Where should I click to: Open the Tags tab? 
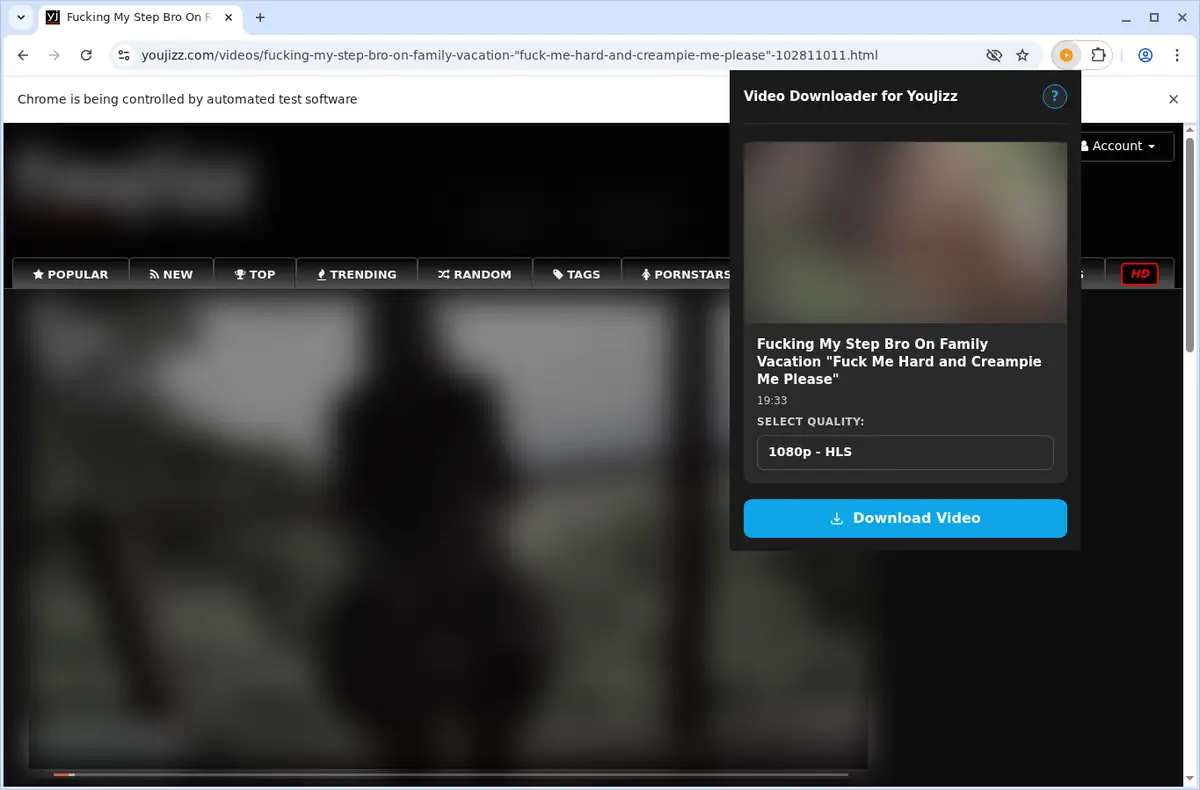pyautogui.click(x=577, y=274)
